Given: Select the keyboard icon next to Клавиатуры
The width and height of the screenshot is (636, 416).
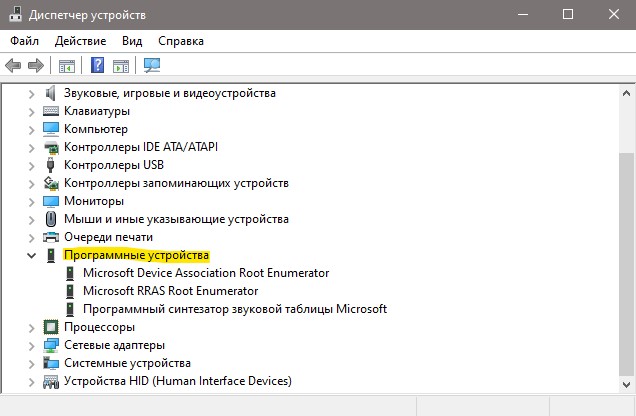Looking at the screenshot, I should 51,111.
